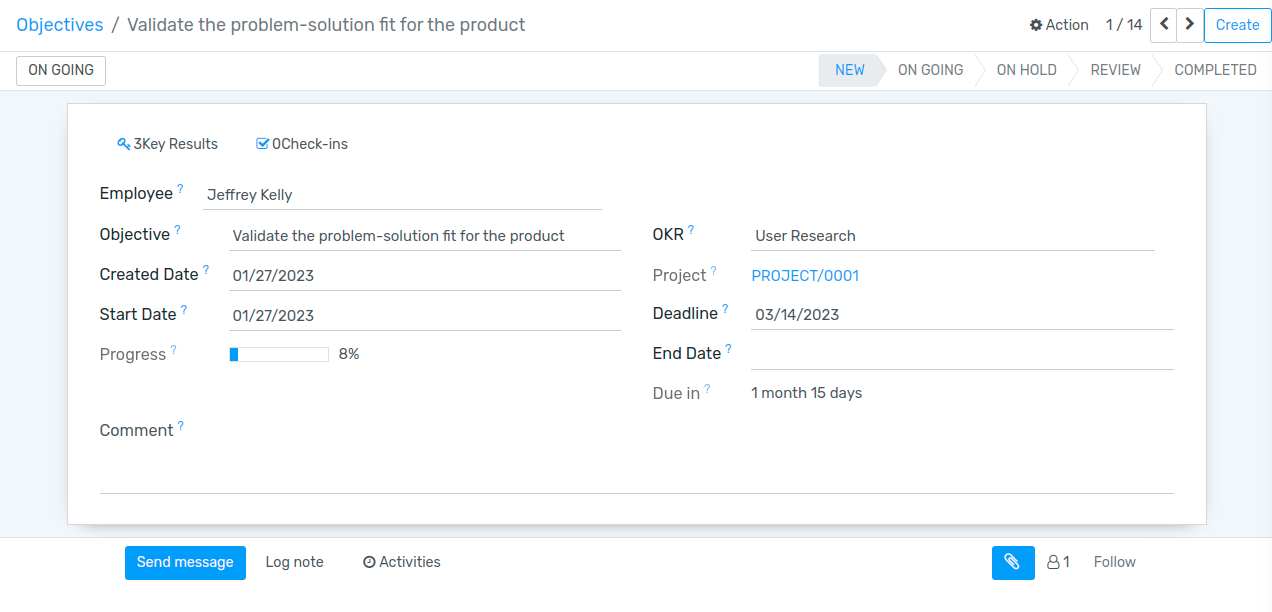Go to the next record arrow
The width and height of the screenshot is (1272, 612).
pyautogui.click(x=1189, y=25)
